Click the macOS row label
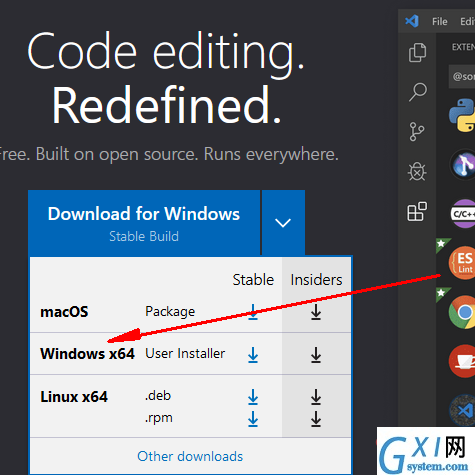Screen dimensions: 475x475 [x=64, y=312]
